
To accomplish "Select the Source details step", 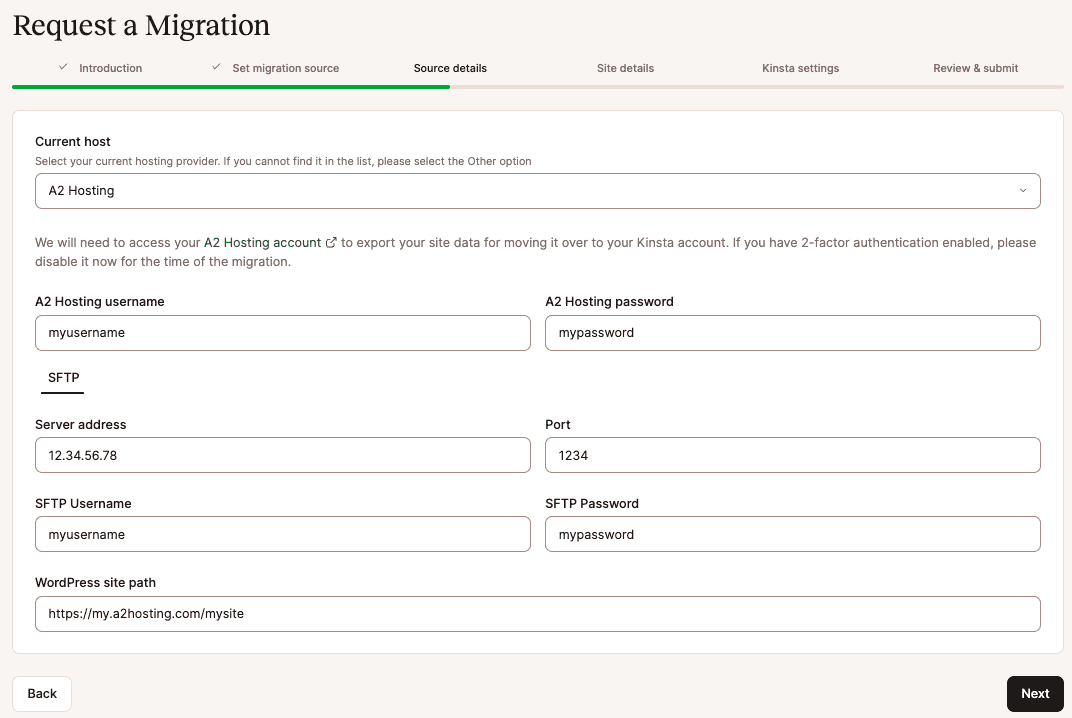I will tap(450, 68).
